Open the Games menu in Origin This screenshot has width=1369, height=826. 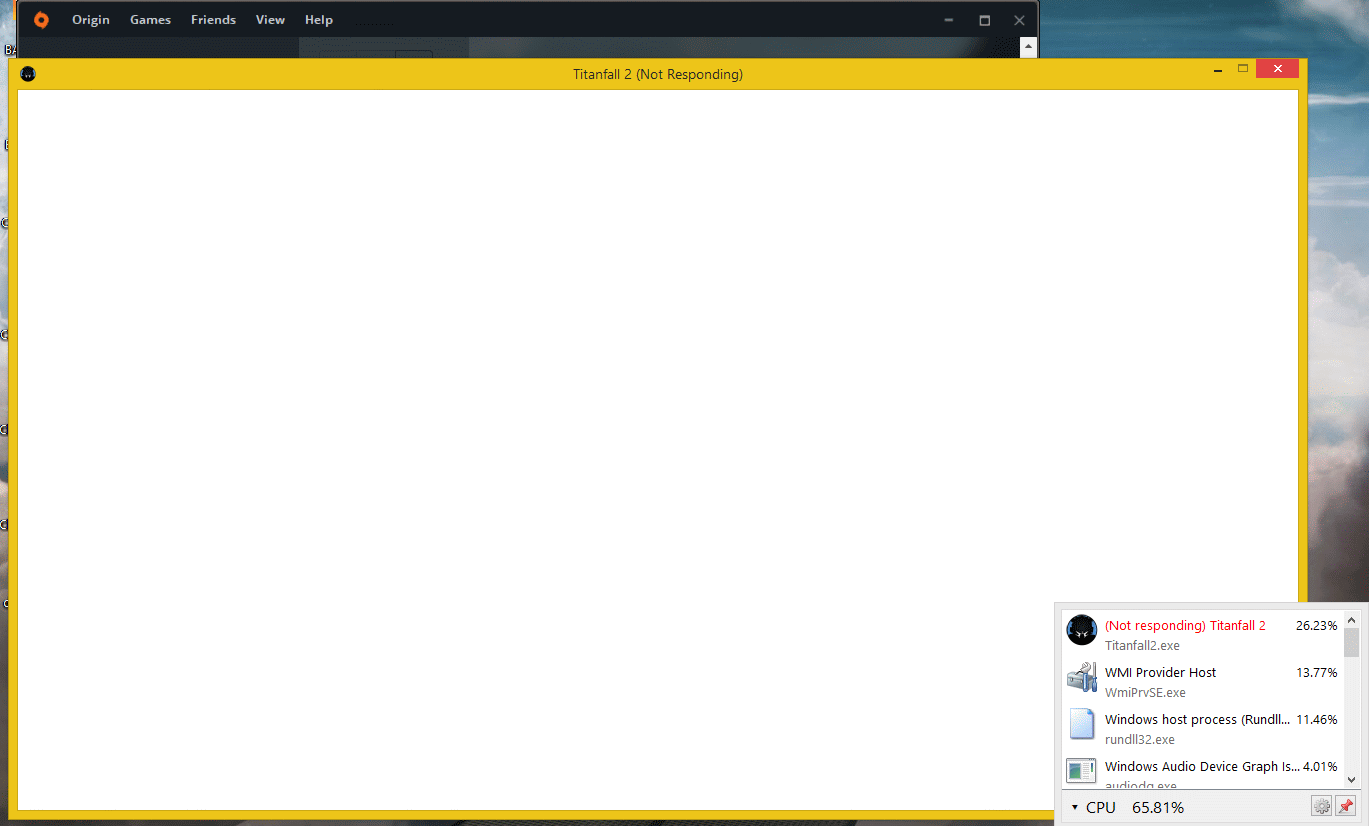point(150,20)
